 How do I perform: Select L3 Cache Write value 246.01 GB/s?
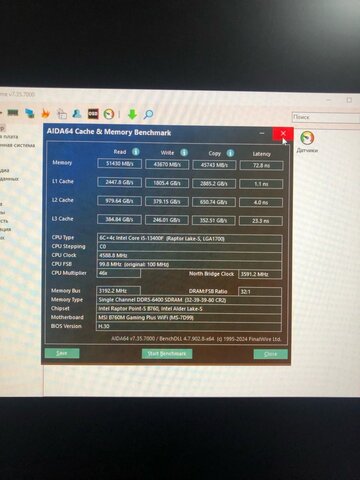(166, 220)
